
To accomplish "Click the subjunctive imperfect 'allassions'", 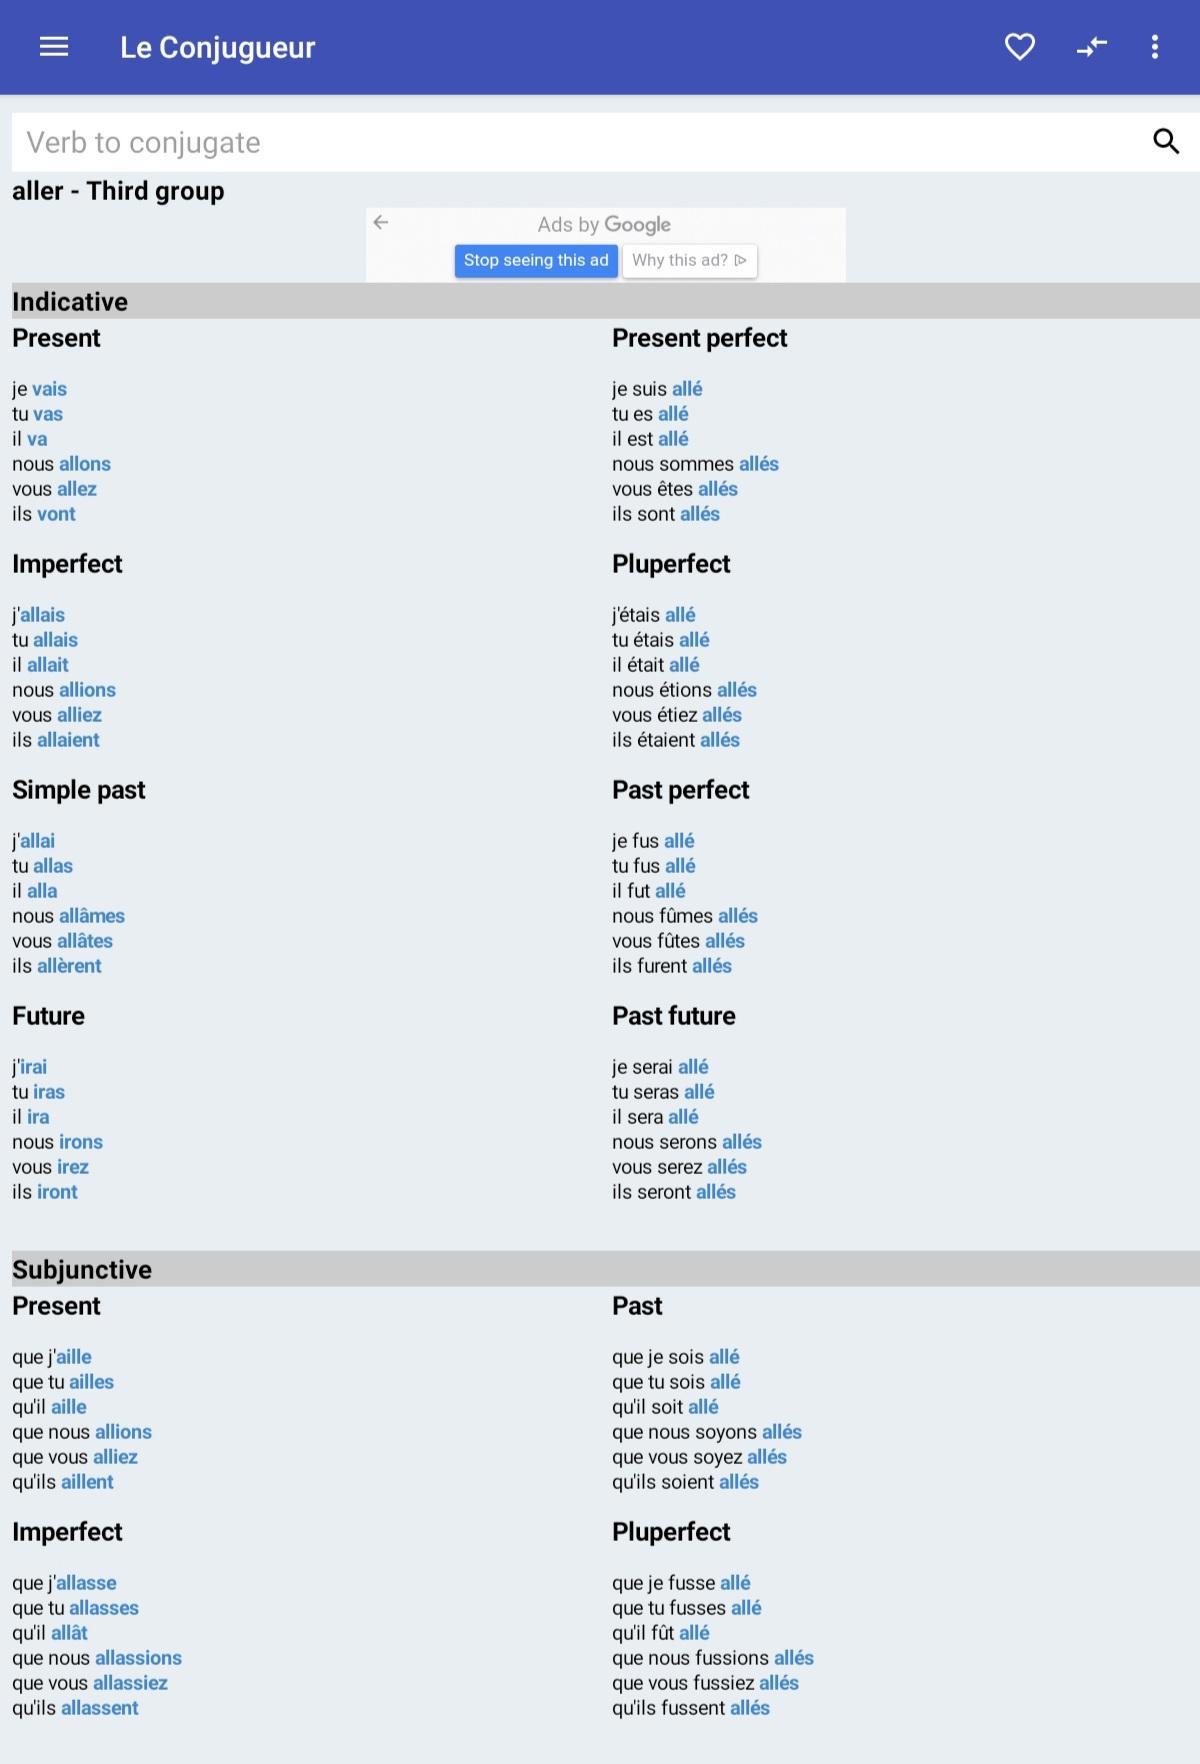I will (138, 1658).
